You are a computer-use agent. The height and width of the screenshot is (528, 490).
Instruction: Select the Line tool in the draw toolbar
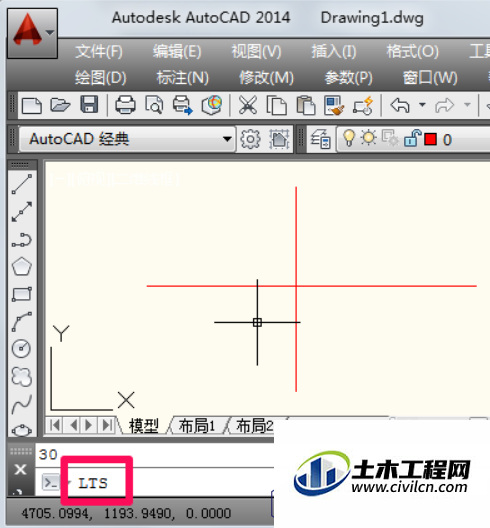[x=22, y=184]
